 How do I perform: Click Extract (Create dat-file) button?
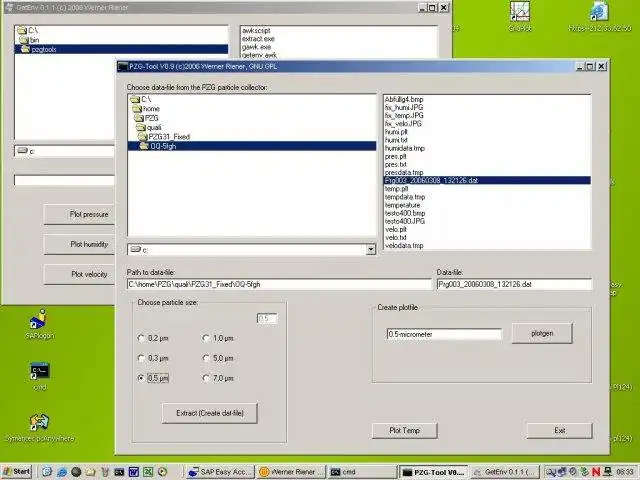tap(210, 413)
